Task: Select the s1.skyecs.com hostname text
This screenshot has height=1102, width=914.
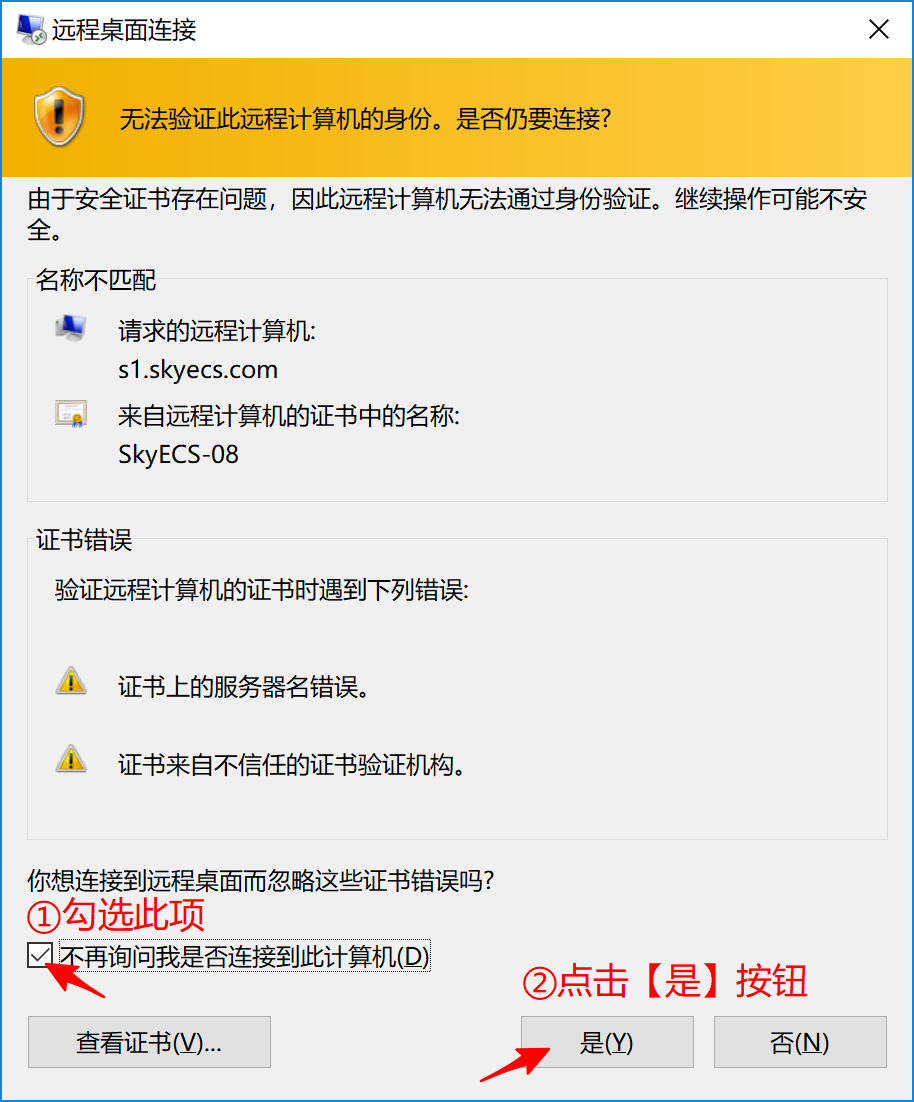Action: 198,369
